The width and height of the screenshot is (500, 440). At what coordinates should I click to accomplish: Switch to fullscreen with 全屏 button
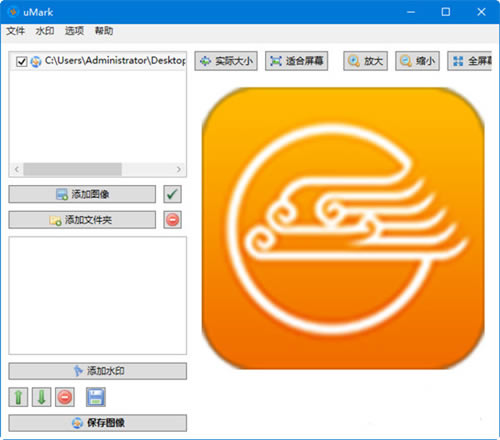pyautogui.click(x=470, y=61)
